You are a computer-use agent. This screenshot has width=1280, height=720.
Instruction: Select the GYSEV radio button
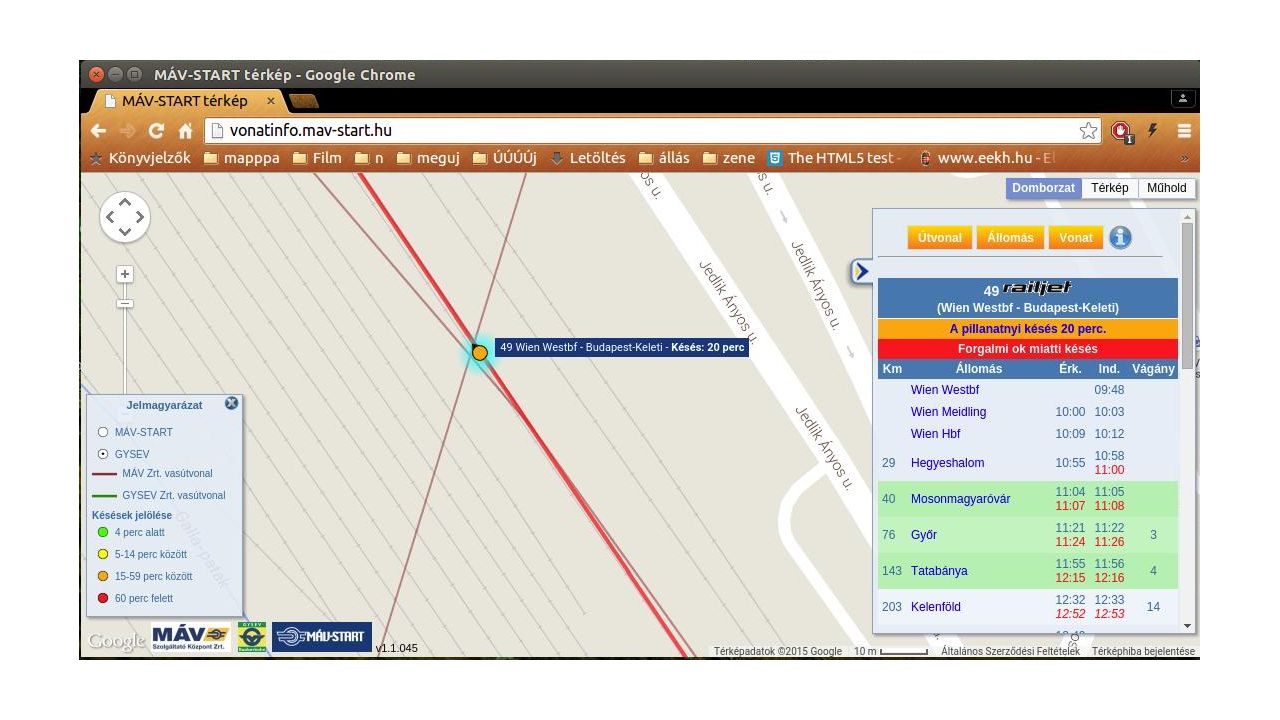point(103,454)
